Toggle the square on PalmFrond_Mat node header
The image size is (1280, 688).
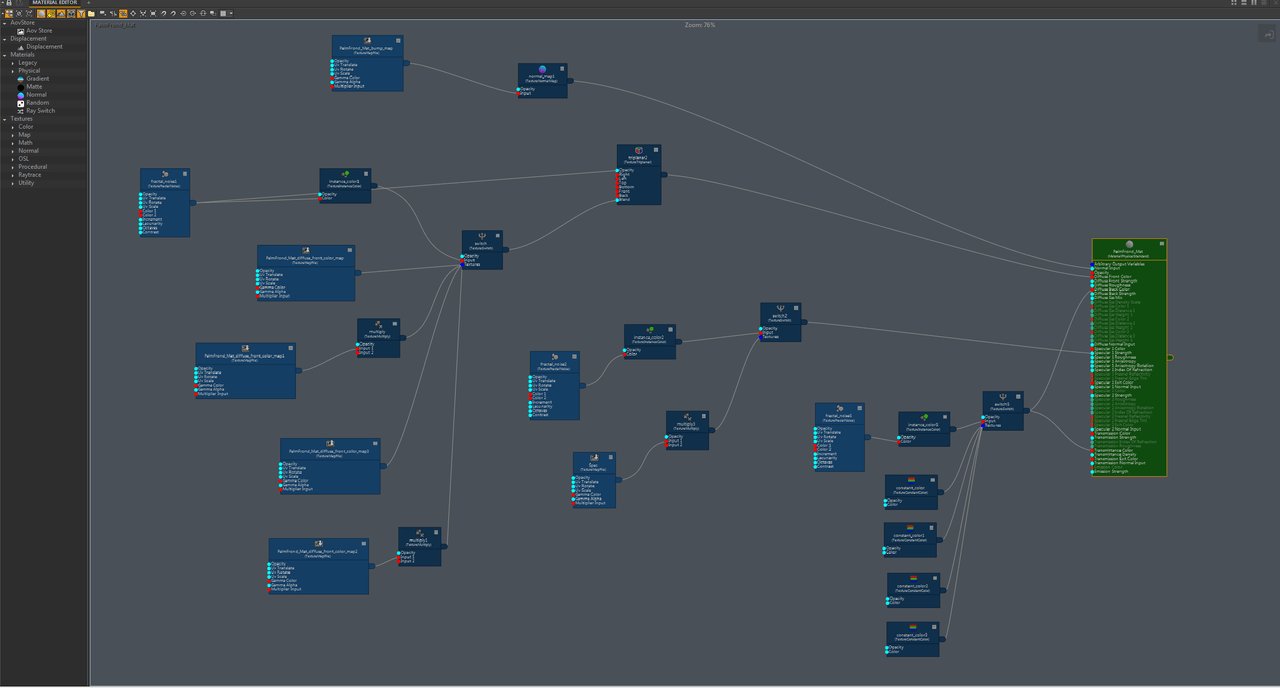coord(1161,244)
